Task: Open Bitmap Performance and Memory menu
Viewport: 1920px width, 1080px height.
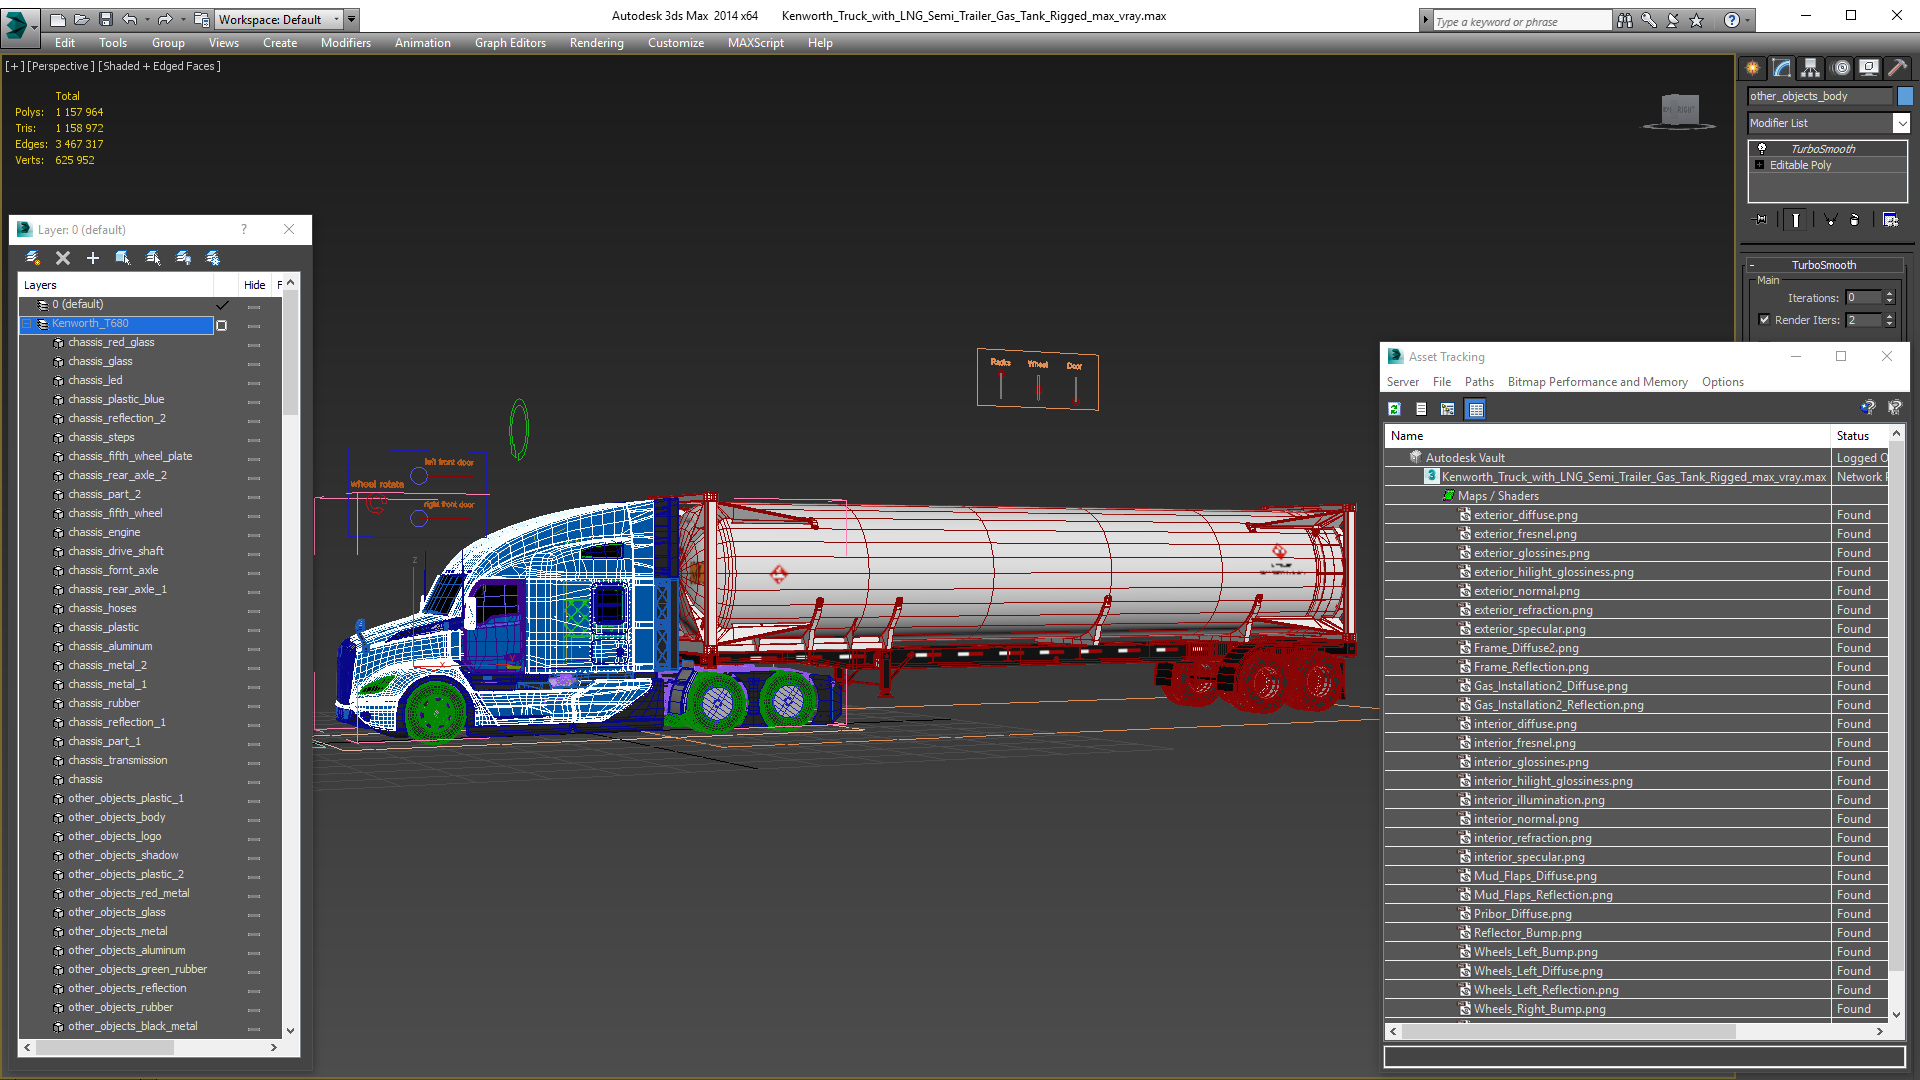Action: [1597, 382]
